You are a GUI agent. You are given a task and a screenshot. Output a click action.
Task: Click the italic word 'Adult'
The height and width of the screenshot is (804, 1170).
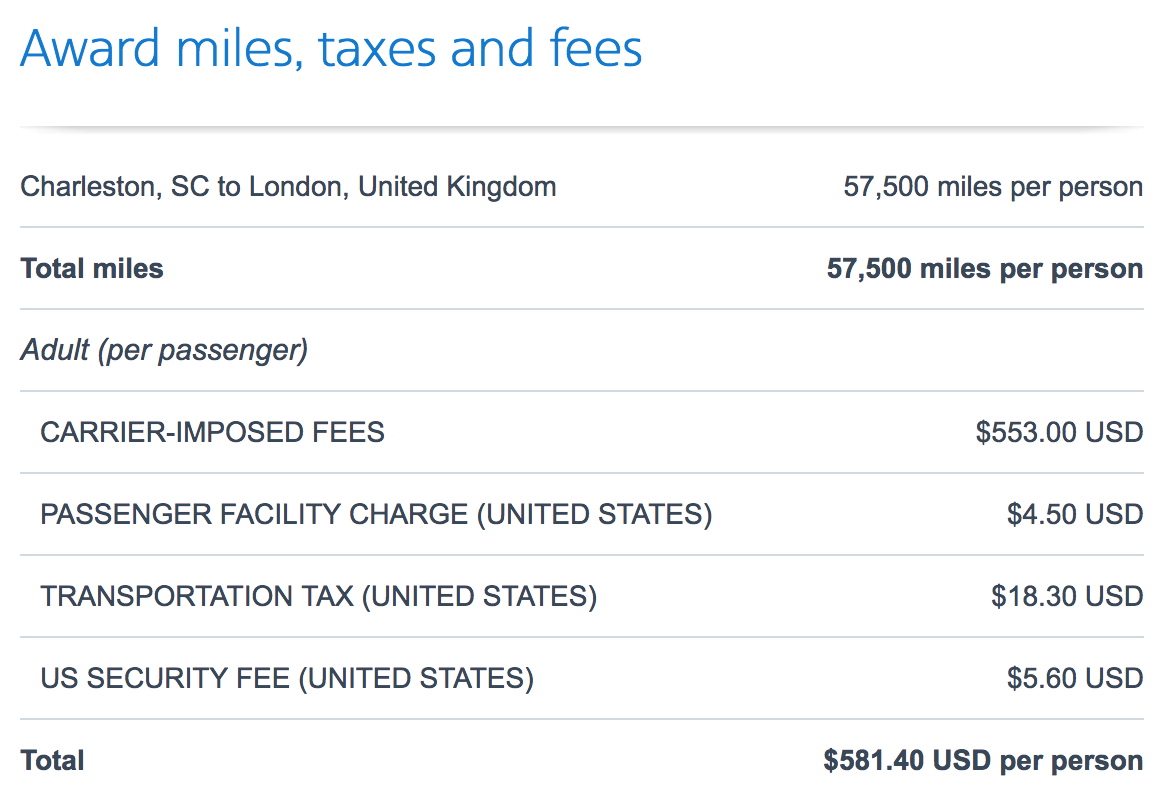(x=56, y=351)
